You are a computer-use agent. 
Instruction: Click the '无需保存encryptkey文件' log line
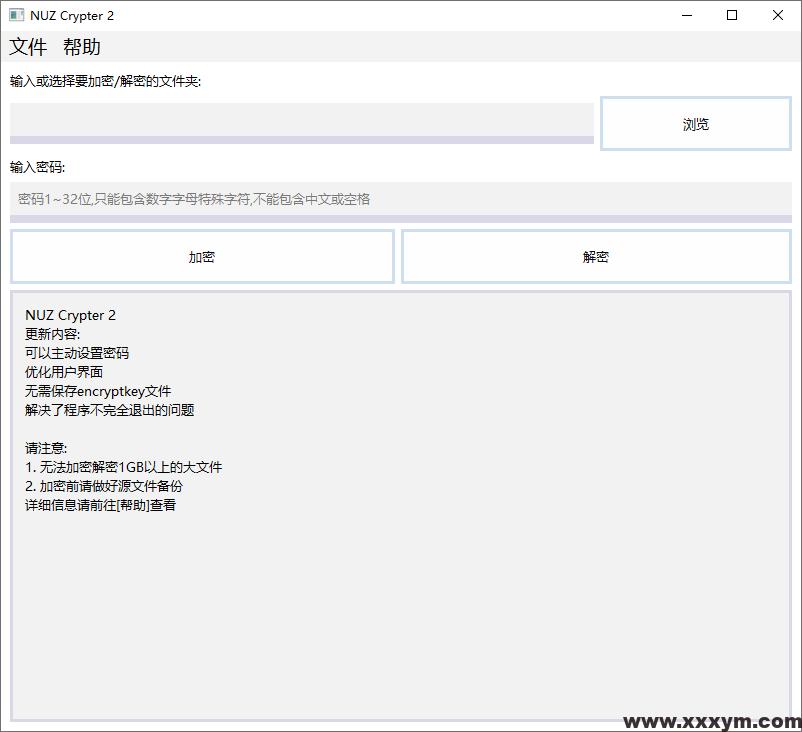click(98, 391)
